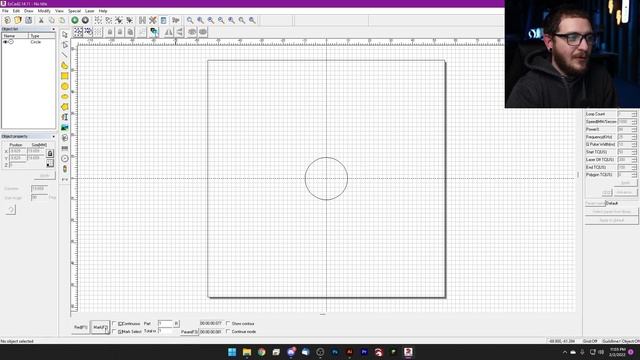Click the X position input field
Screen dimensions: 640x360
(x=18, y=151)
